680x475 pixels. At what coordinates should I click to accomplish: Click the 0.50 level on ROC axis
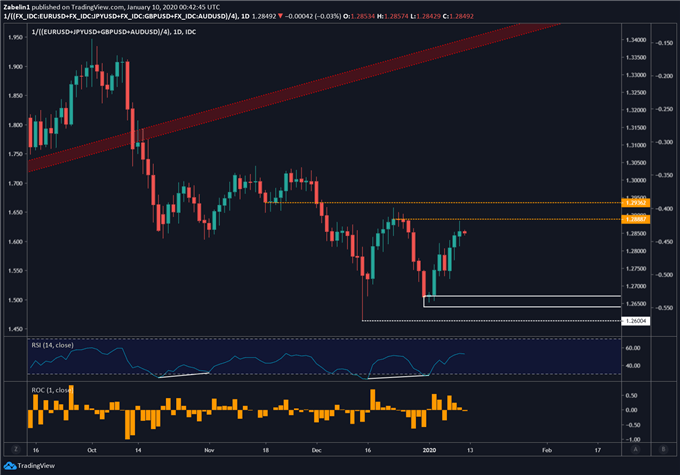(631, 395)
